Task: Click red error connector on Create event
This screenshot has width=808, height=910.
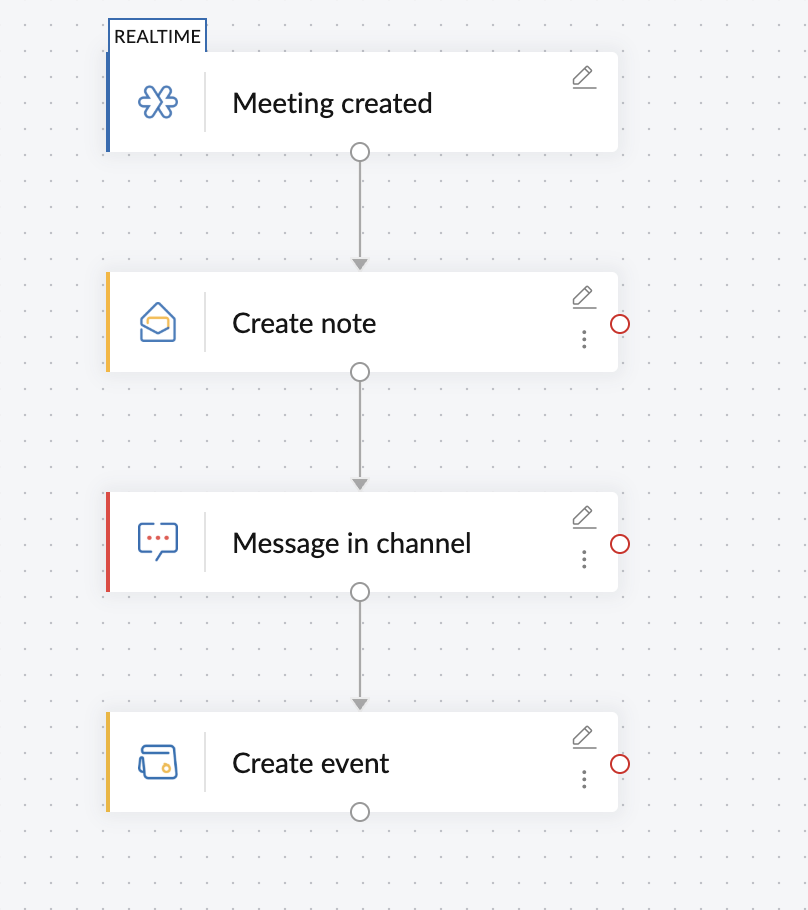Action: point(620,764)
